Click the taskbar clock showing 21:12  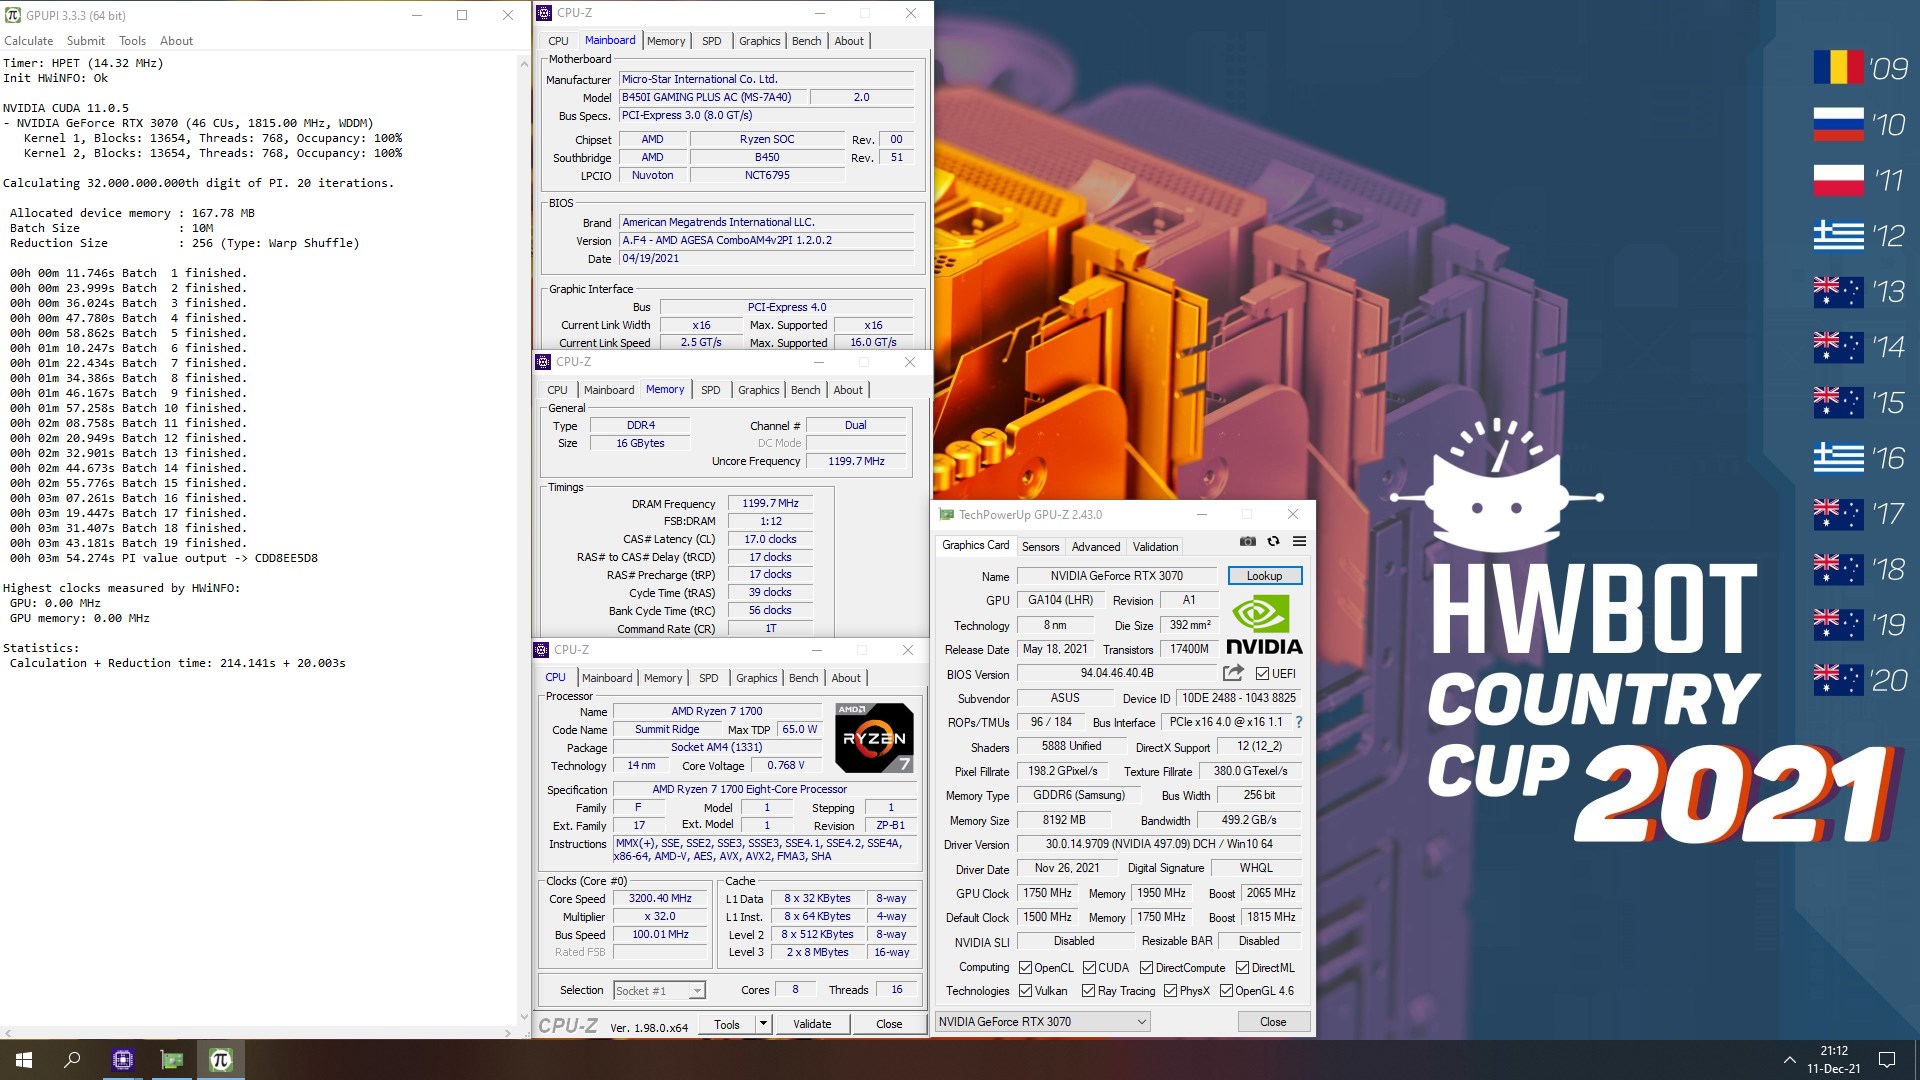[x=1834, y=1060]
